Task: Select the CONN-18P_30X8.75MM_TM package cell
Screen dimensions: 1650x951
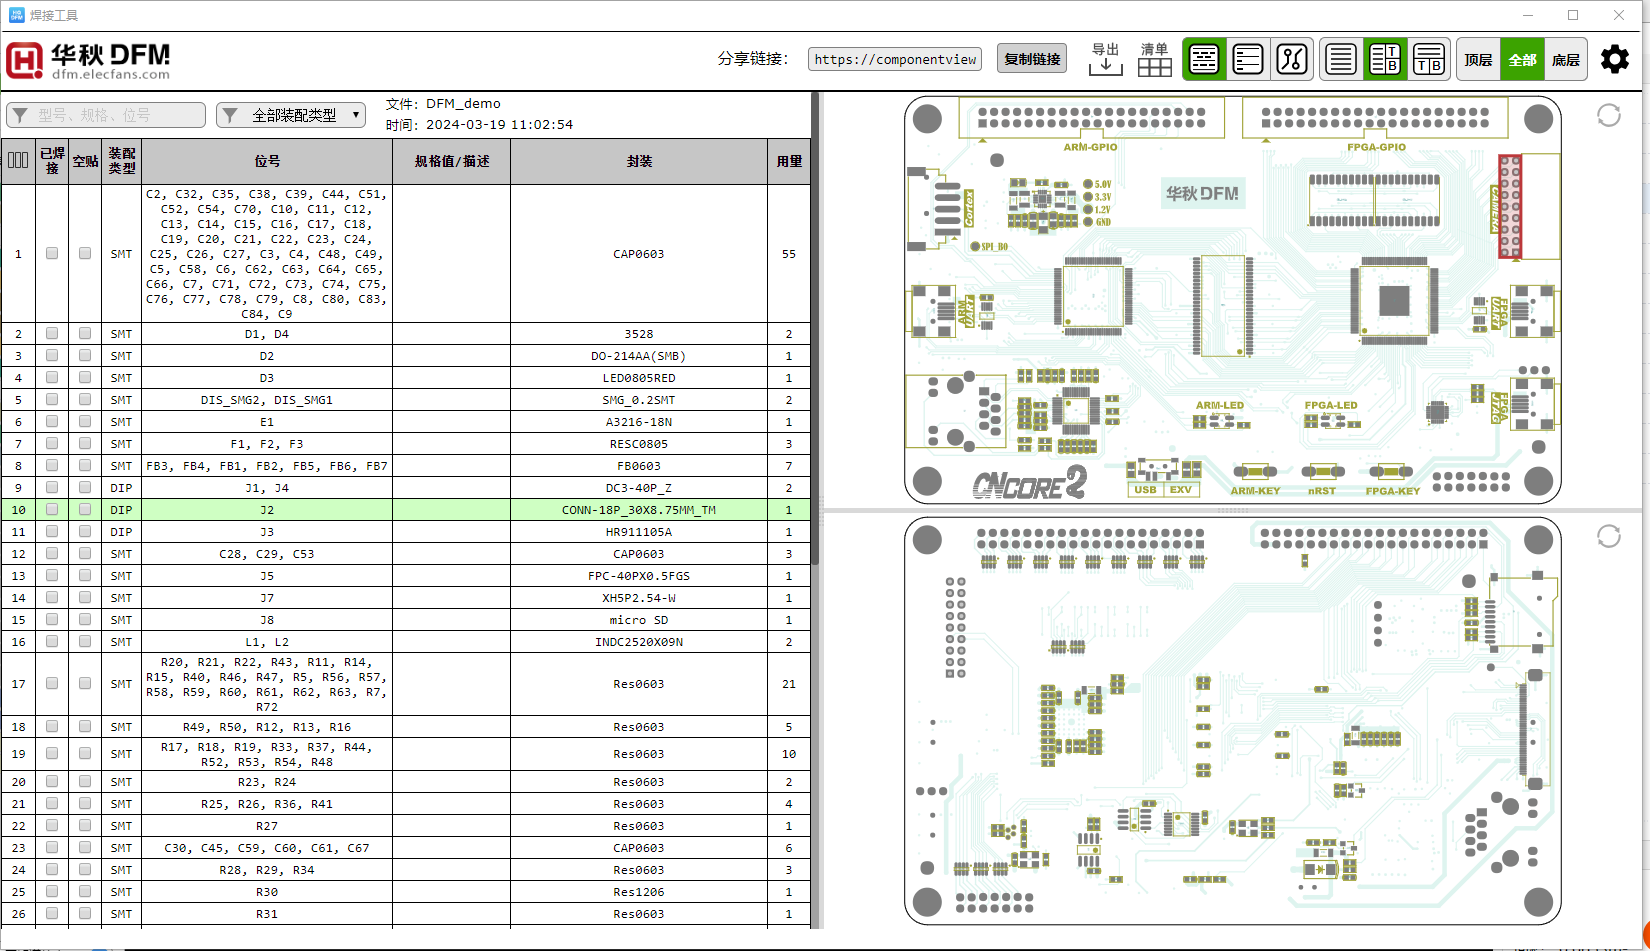Action: (x=639, y=510)
